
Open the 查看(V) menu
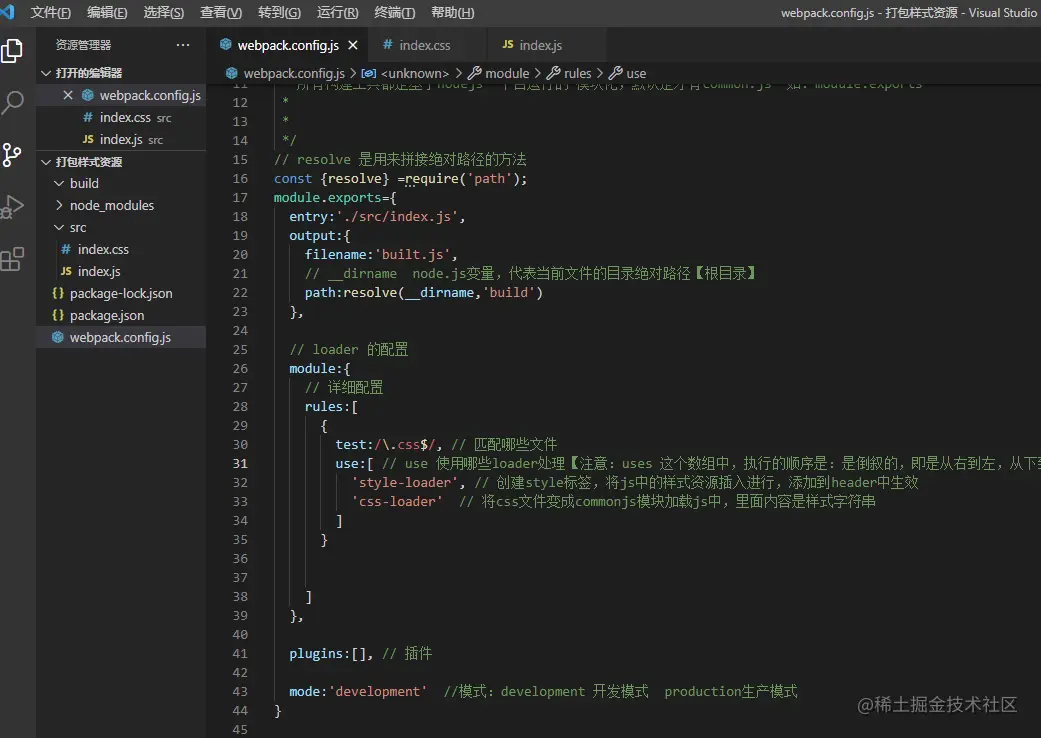[220, 13]
